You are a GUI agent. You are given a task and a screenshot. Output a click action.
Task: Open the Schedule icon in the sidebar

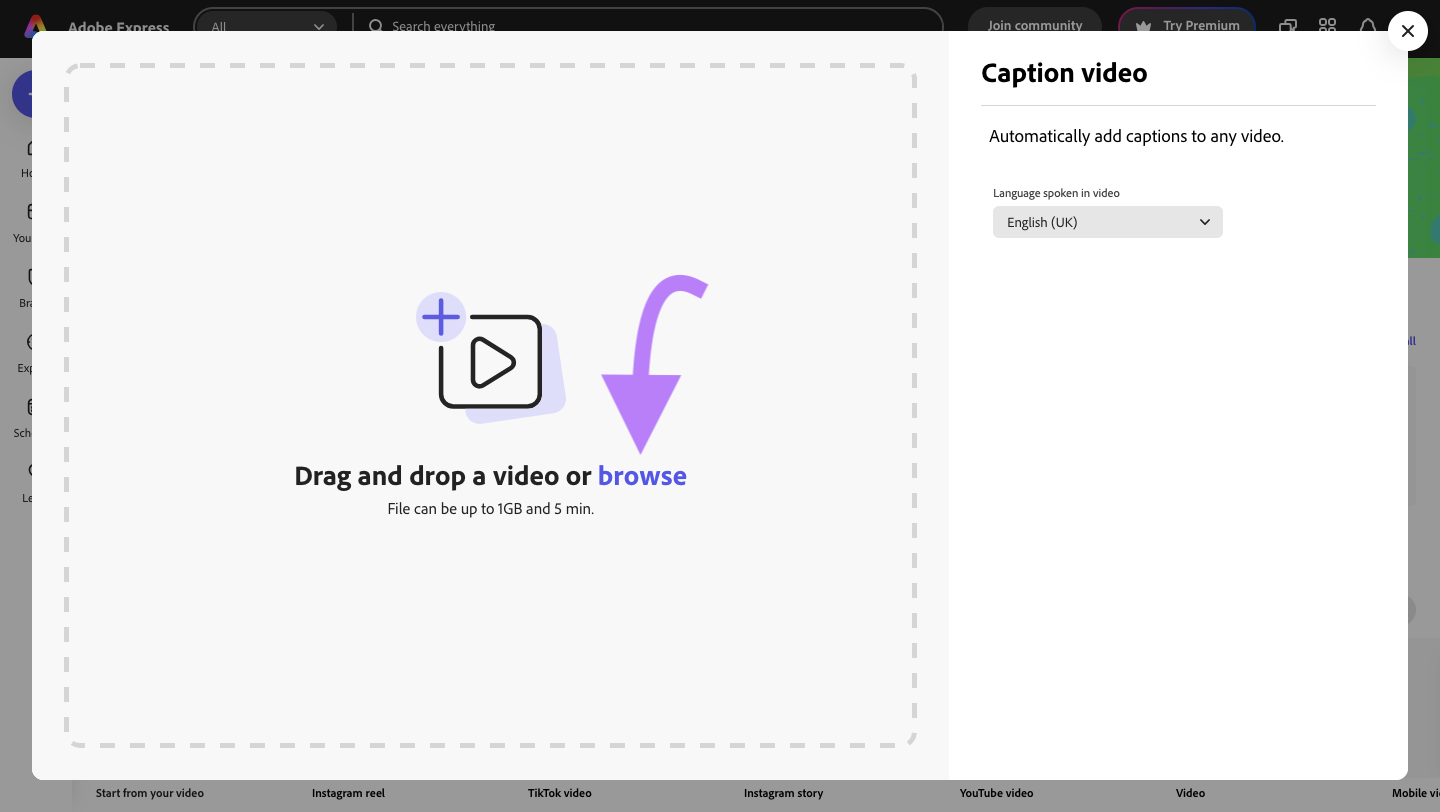tap(31, 416)
